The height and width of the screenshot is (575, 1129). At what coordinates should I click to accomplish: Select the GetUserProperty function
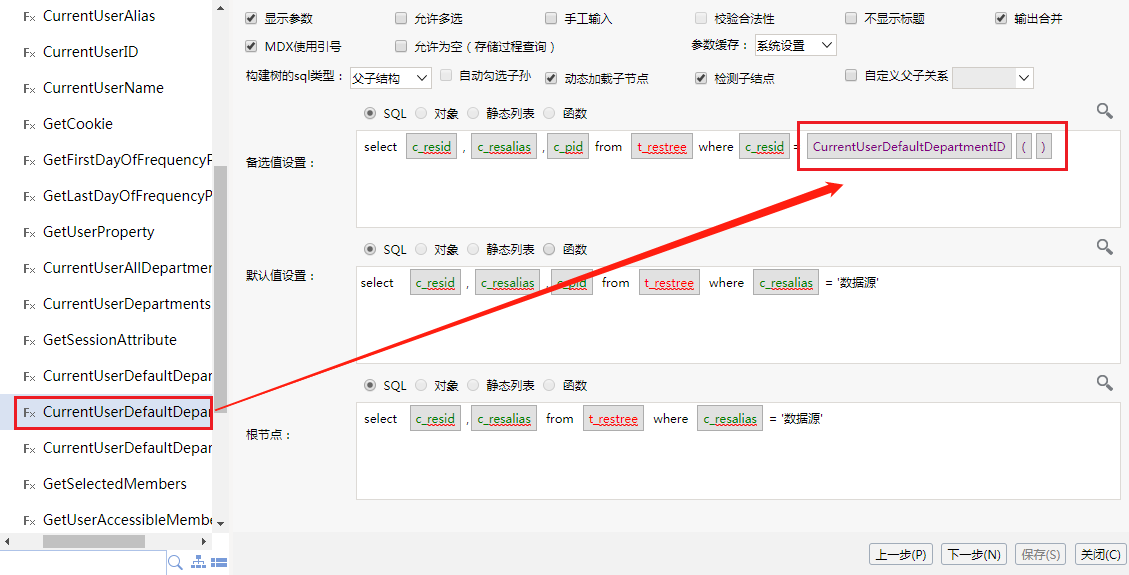pyautogui.click(x=99, y=232)
